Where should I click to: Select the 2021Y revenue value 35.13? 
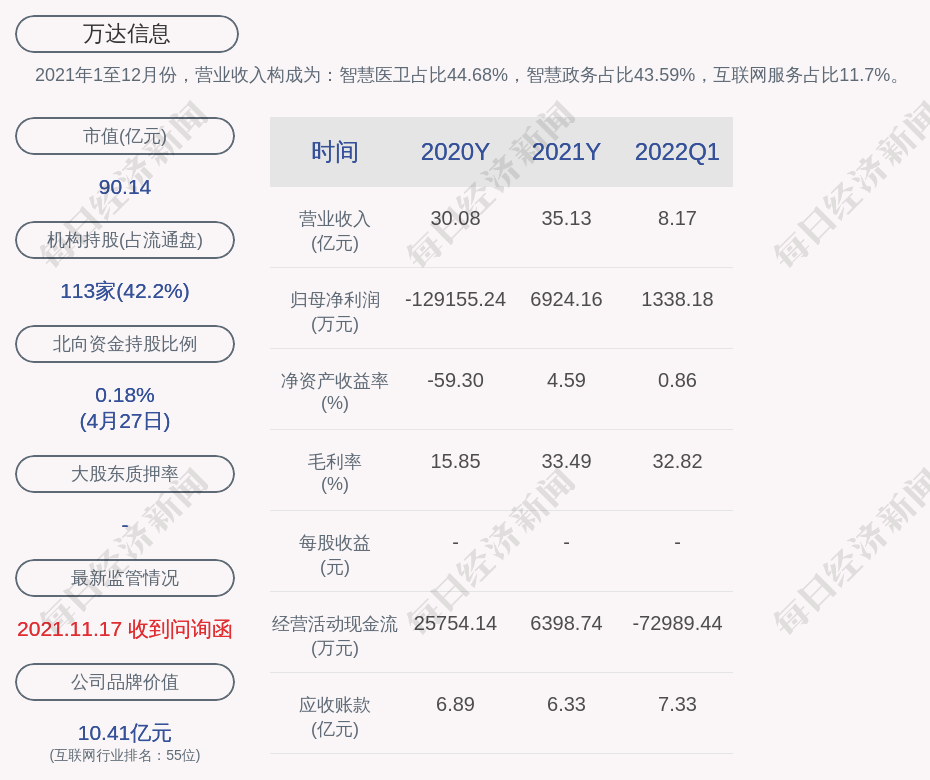(566, 218)
